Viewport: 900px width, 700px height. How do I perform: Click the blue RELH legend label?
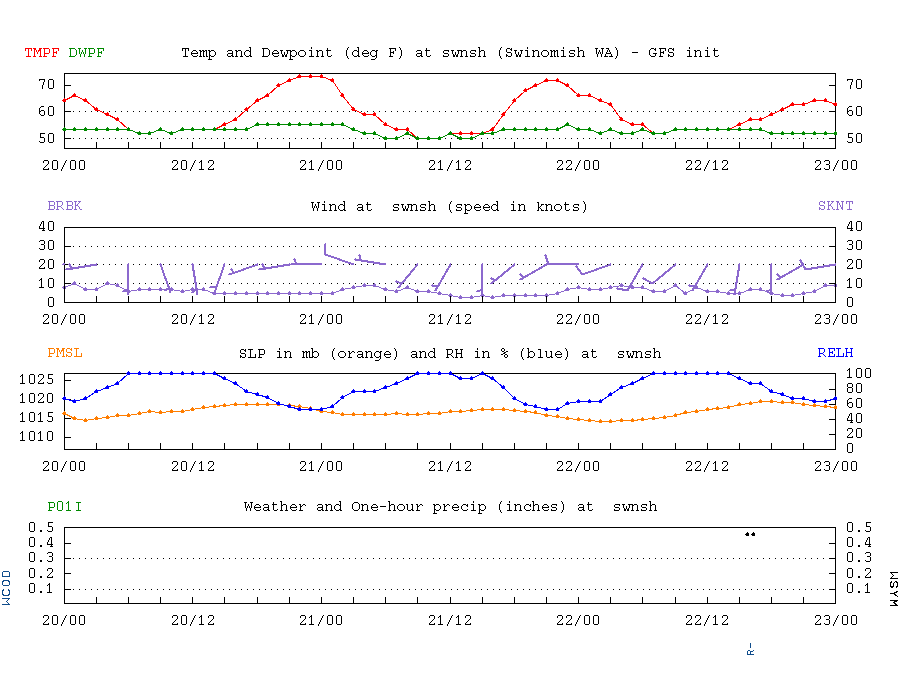pyautogui.click(x=835, y=353)
